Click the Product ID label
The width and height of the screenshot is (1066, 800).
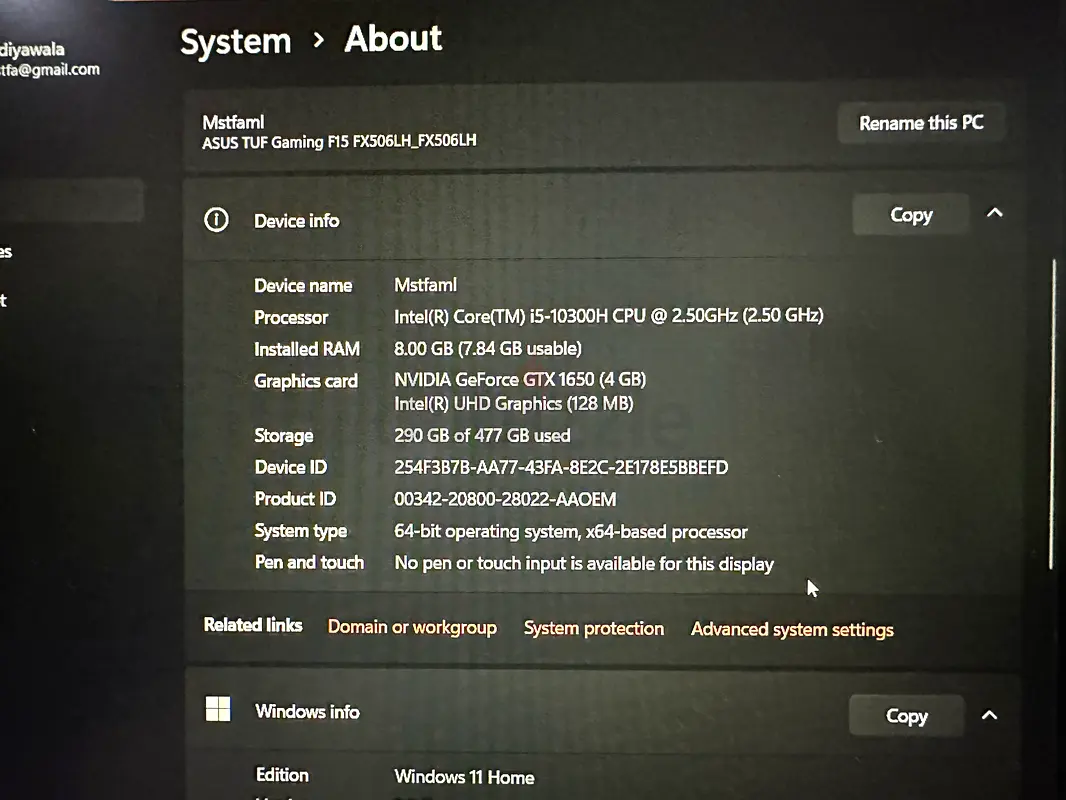(x=295, y=499)
